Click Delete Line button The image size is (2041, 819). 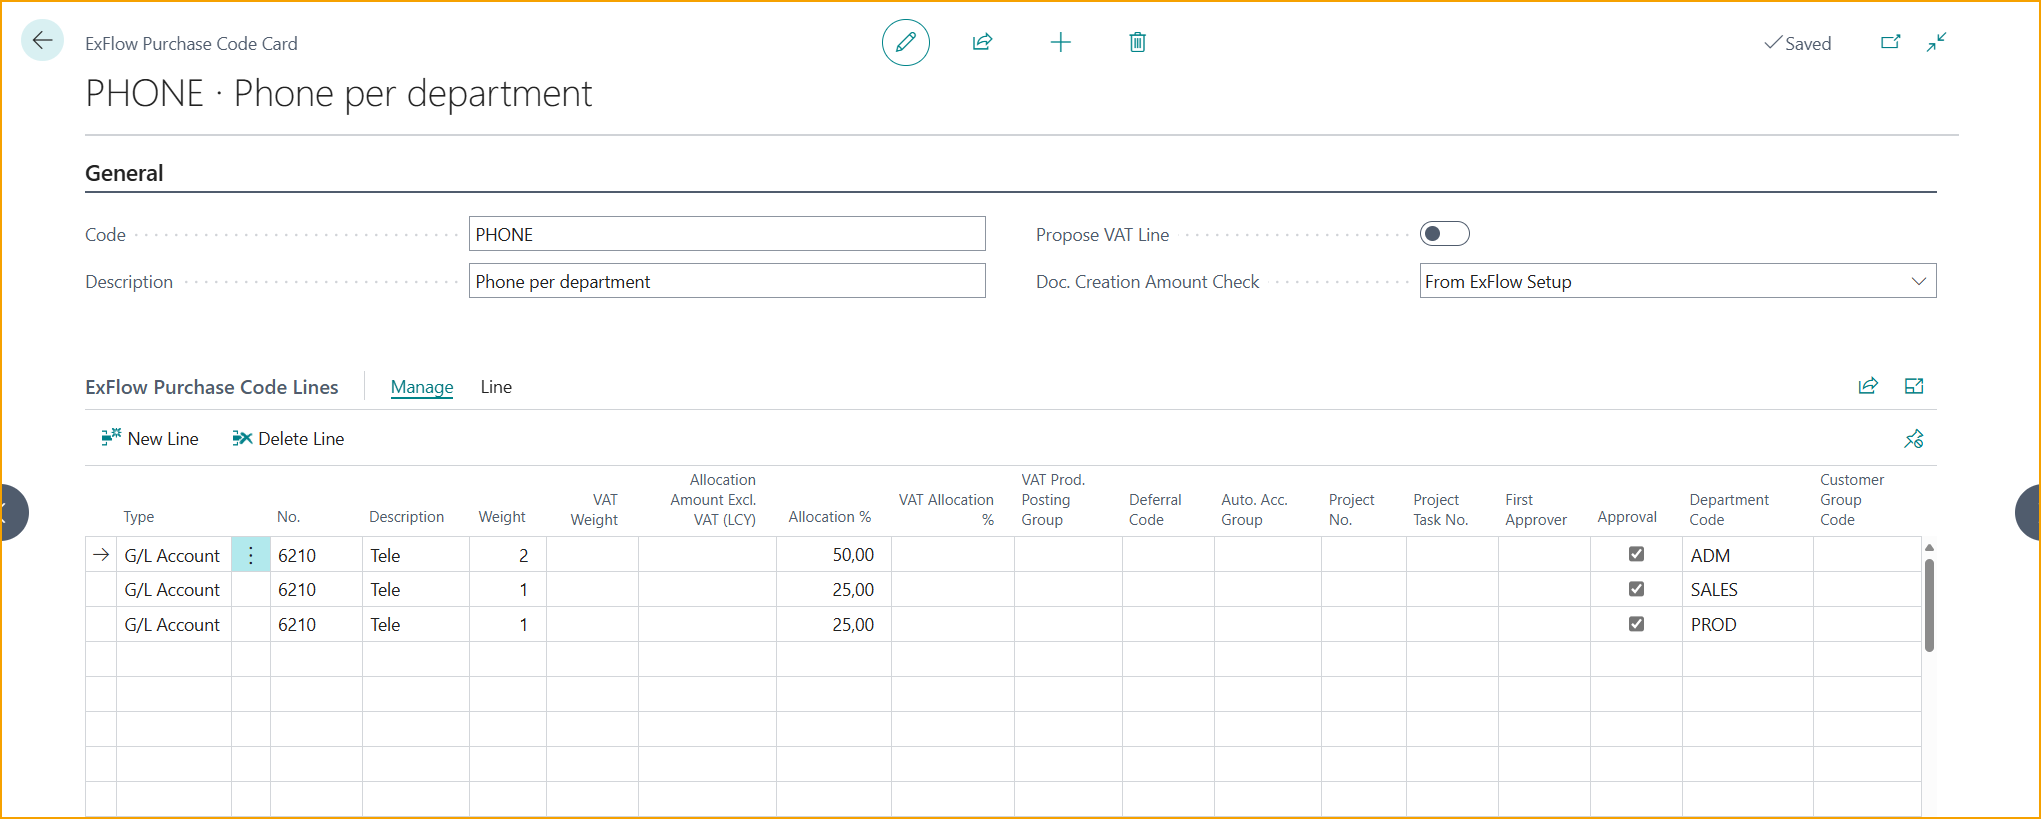[288, 439]
